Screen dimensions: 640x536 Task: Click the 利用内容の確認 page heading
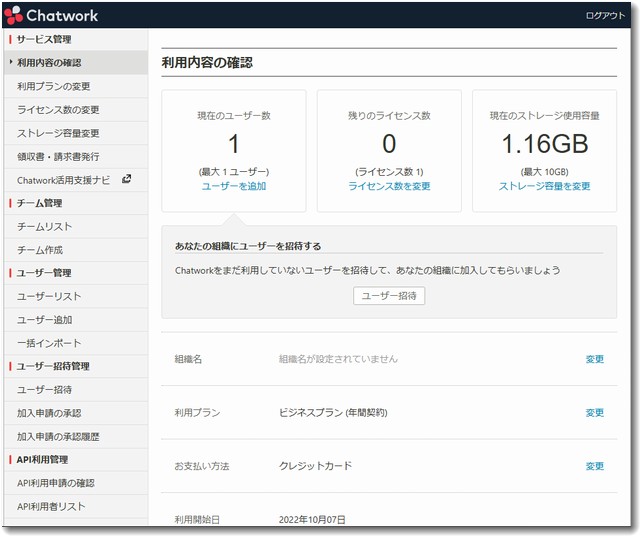[207, 62]
